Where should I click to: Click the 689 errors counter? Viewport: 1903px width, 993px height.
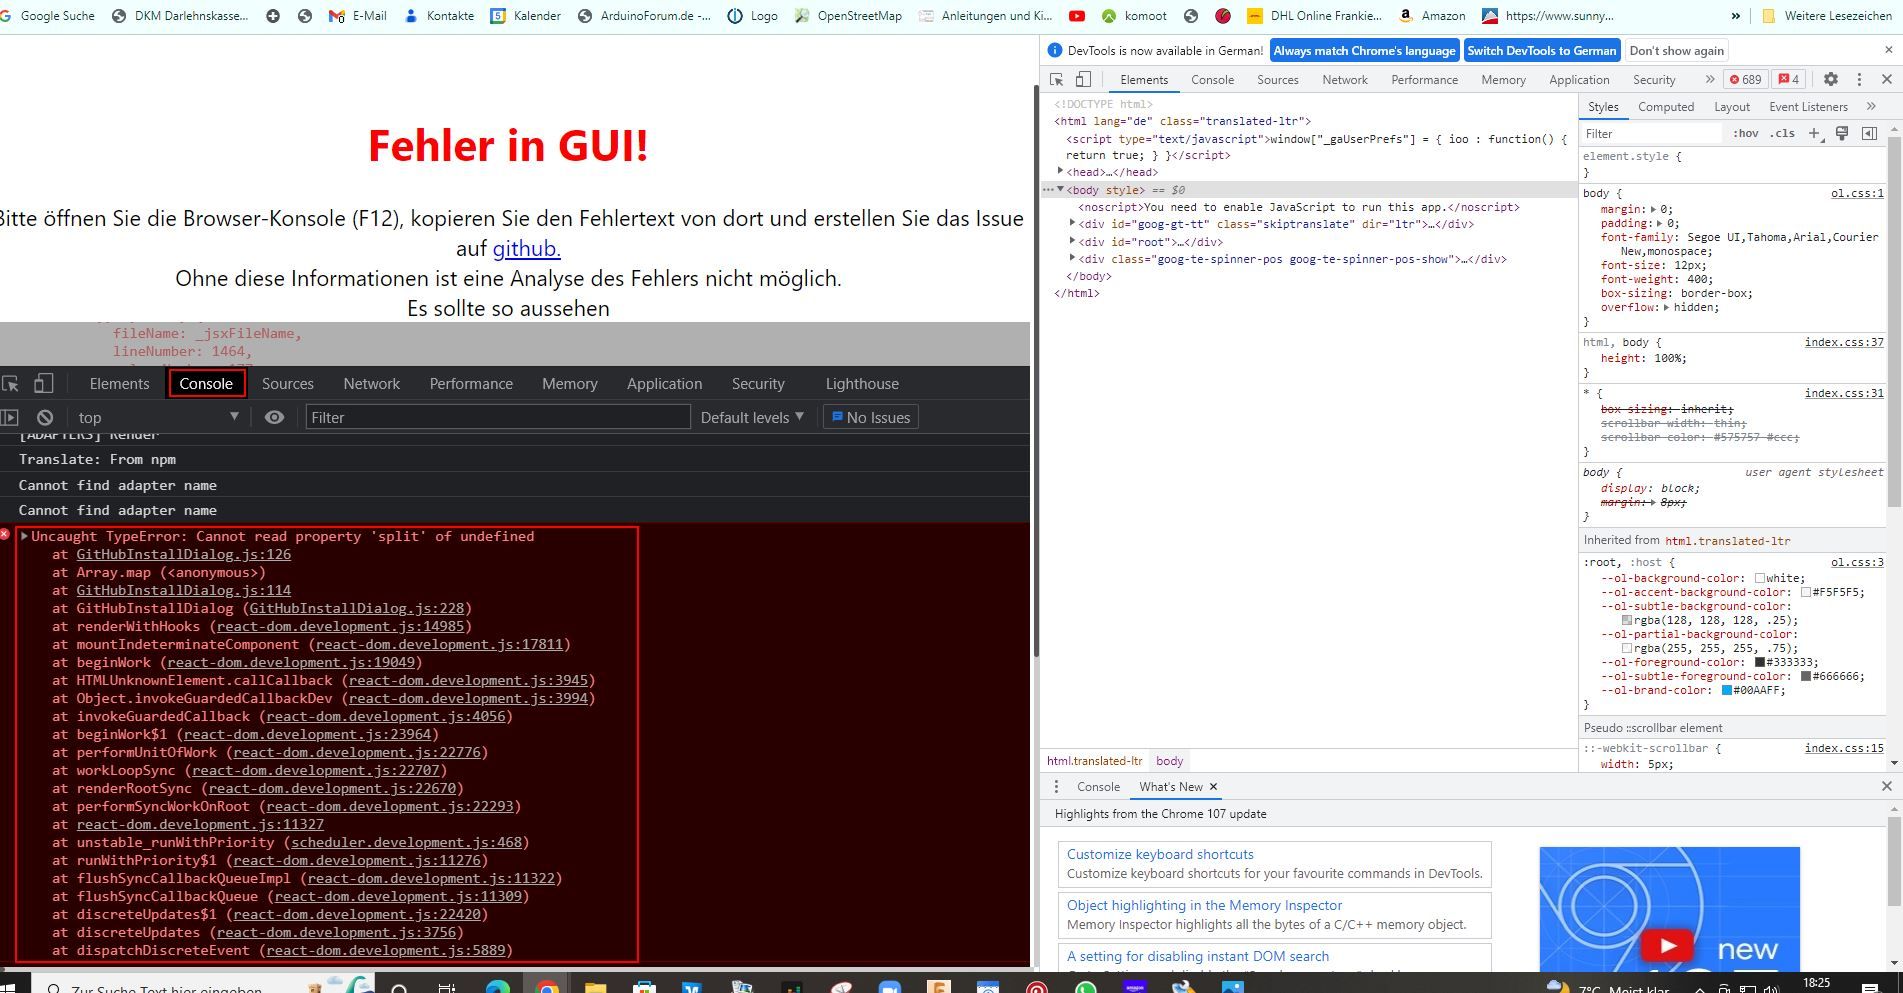pyautogui.click(x=1746, y=80)
